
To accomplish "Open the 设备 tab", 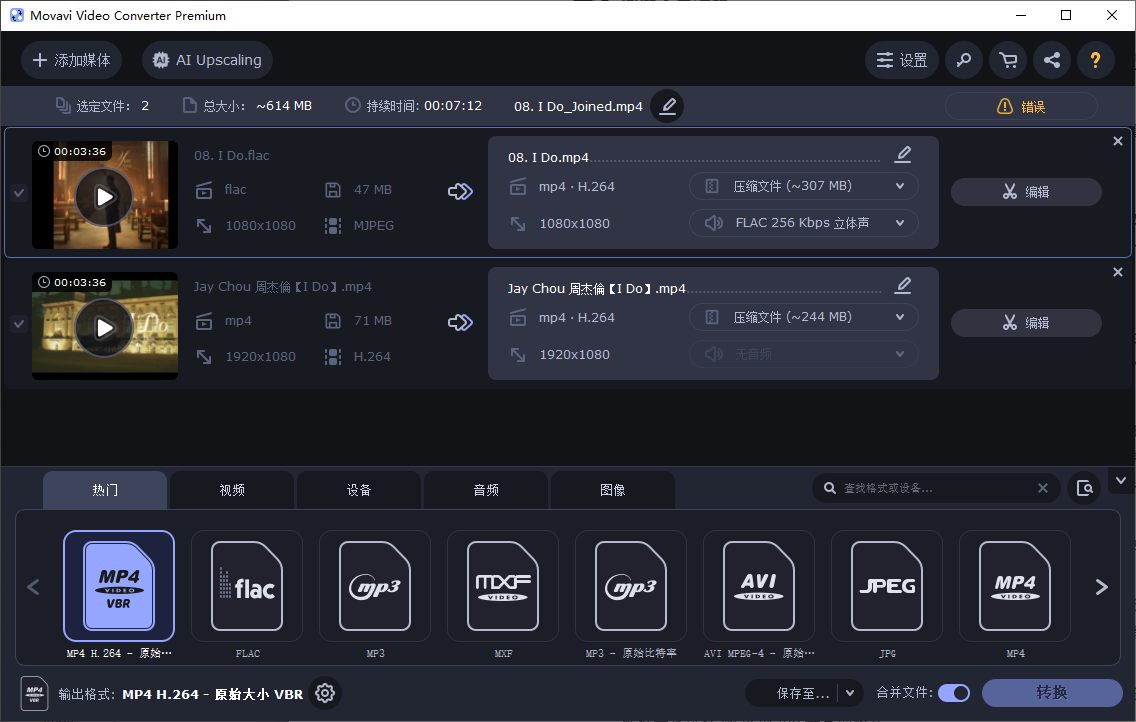I will click(x=358, y=489).
